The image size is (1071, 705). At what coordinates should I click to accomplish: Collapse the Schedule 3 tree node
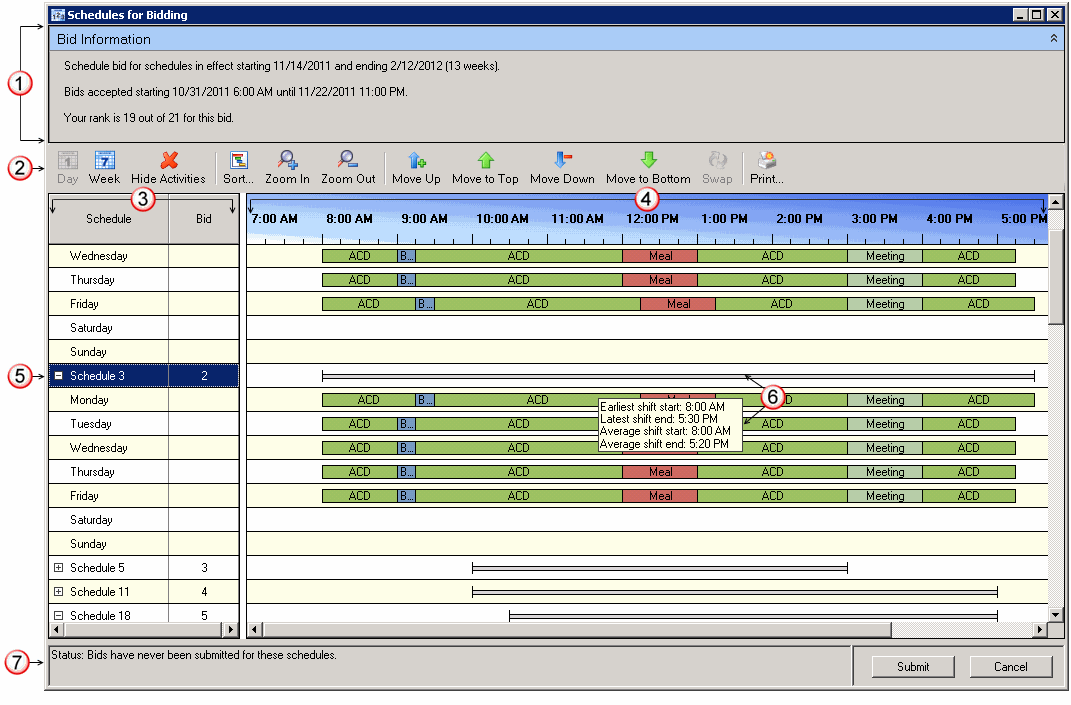click(59, 376)
